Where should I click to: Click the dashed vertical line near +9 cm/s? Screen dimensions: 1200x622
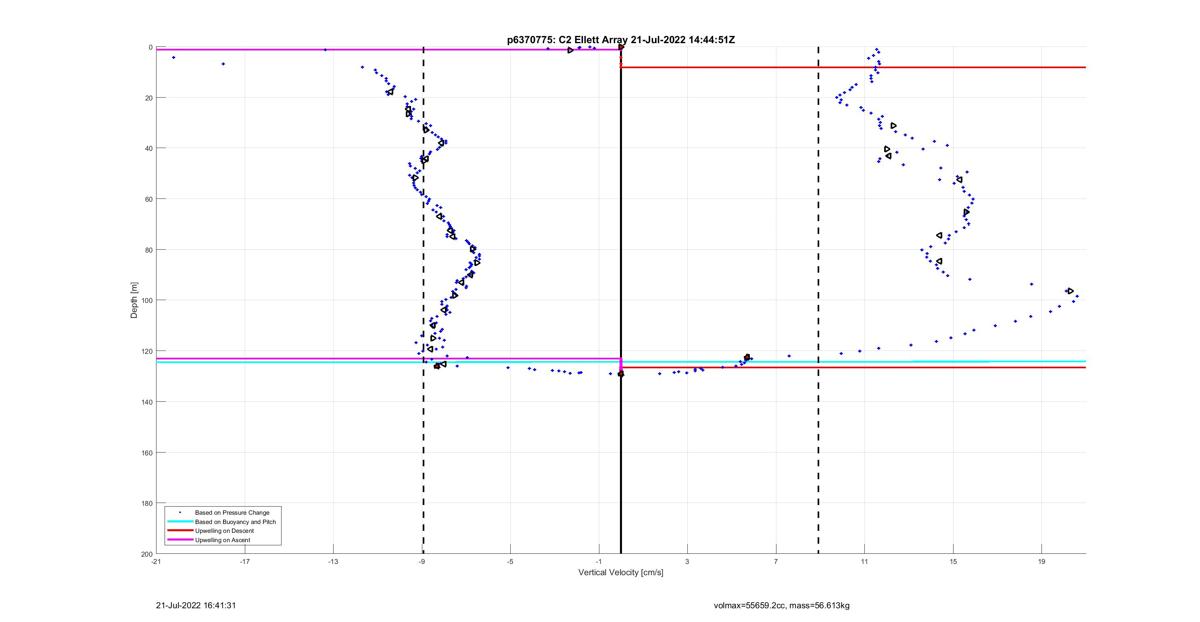[x=818, y=300]
